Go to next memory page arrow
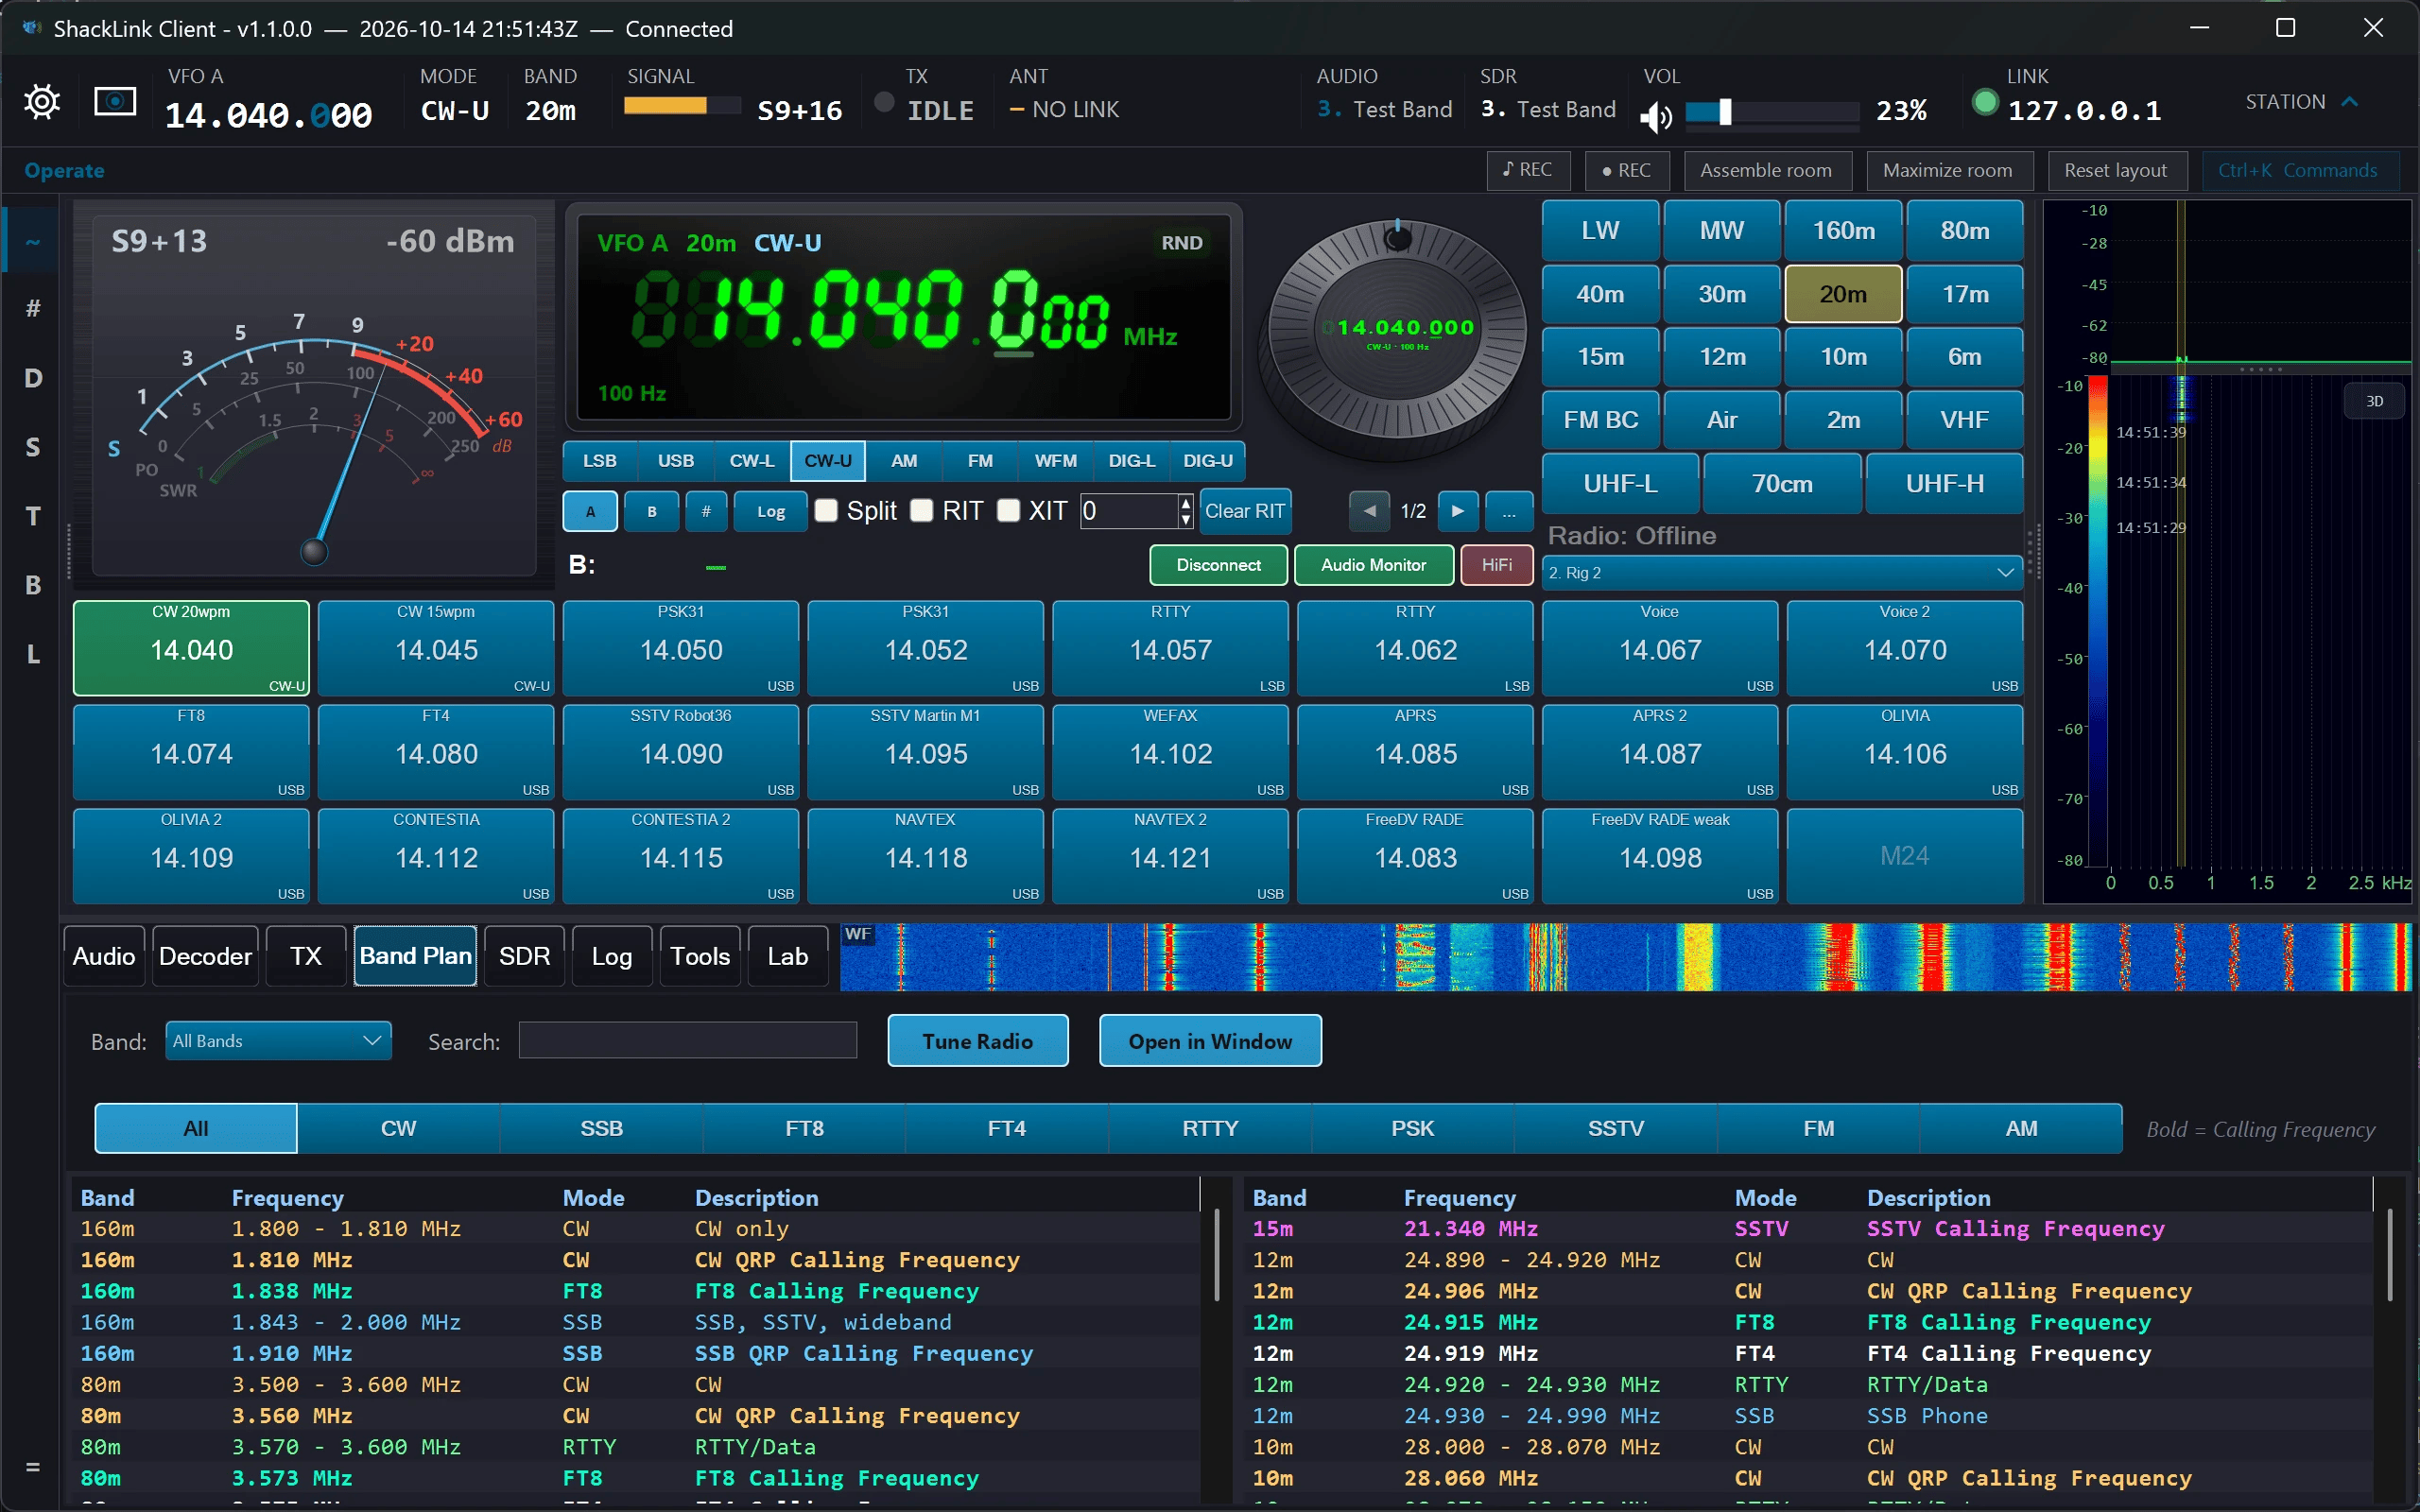This screenshot has height=1512, width=2420. 1458,511
